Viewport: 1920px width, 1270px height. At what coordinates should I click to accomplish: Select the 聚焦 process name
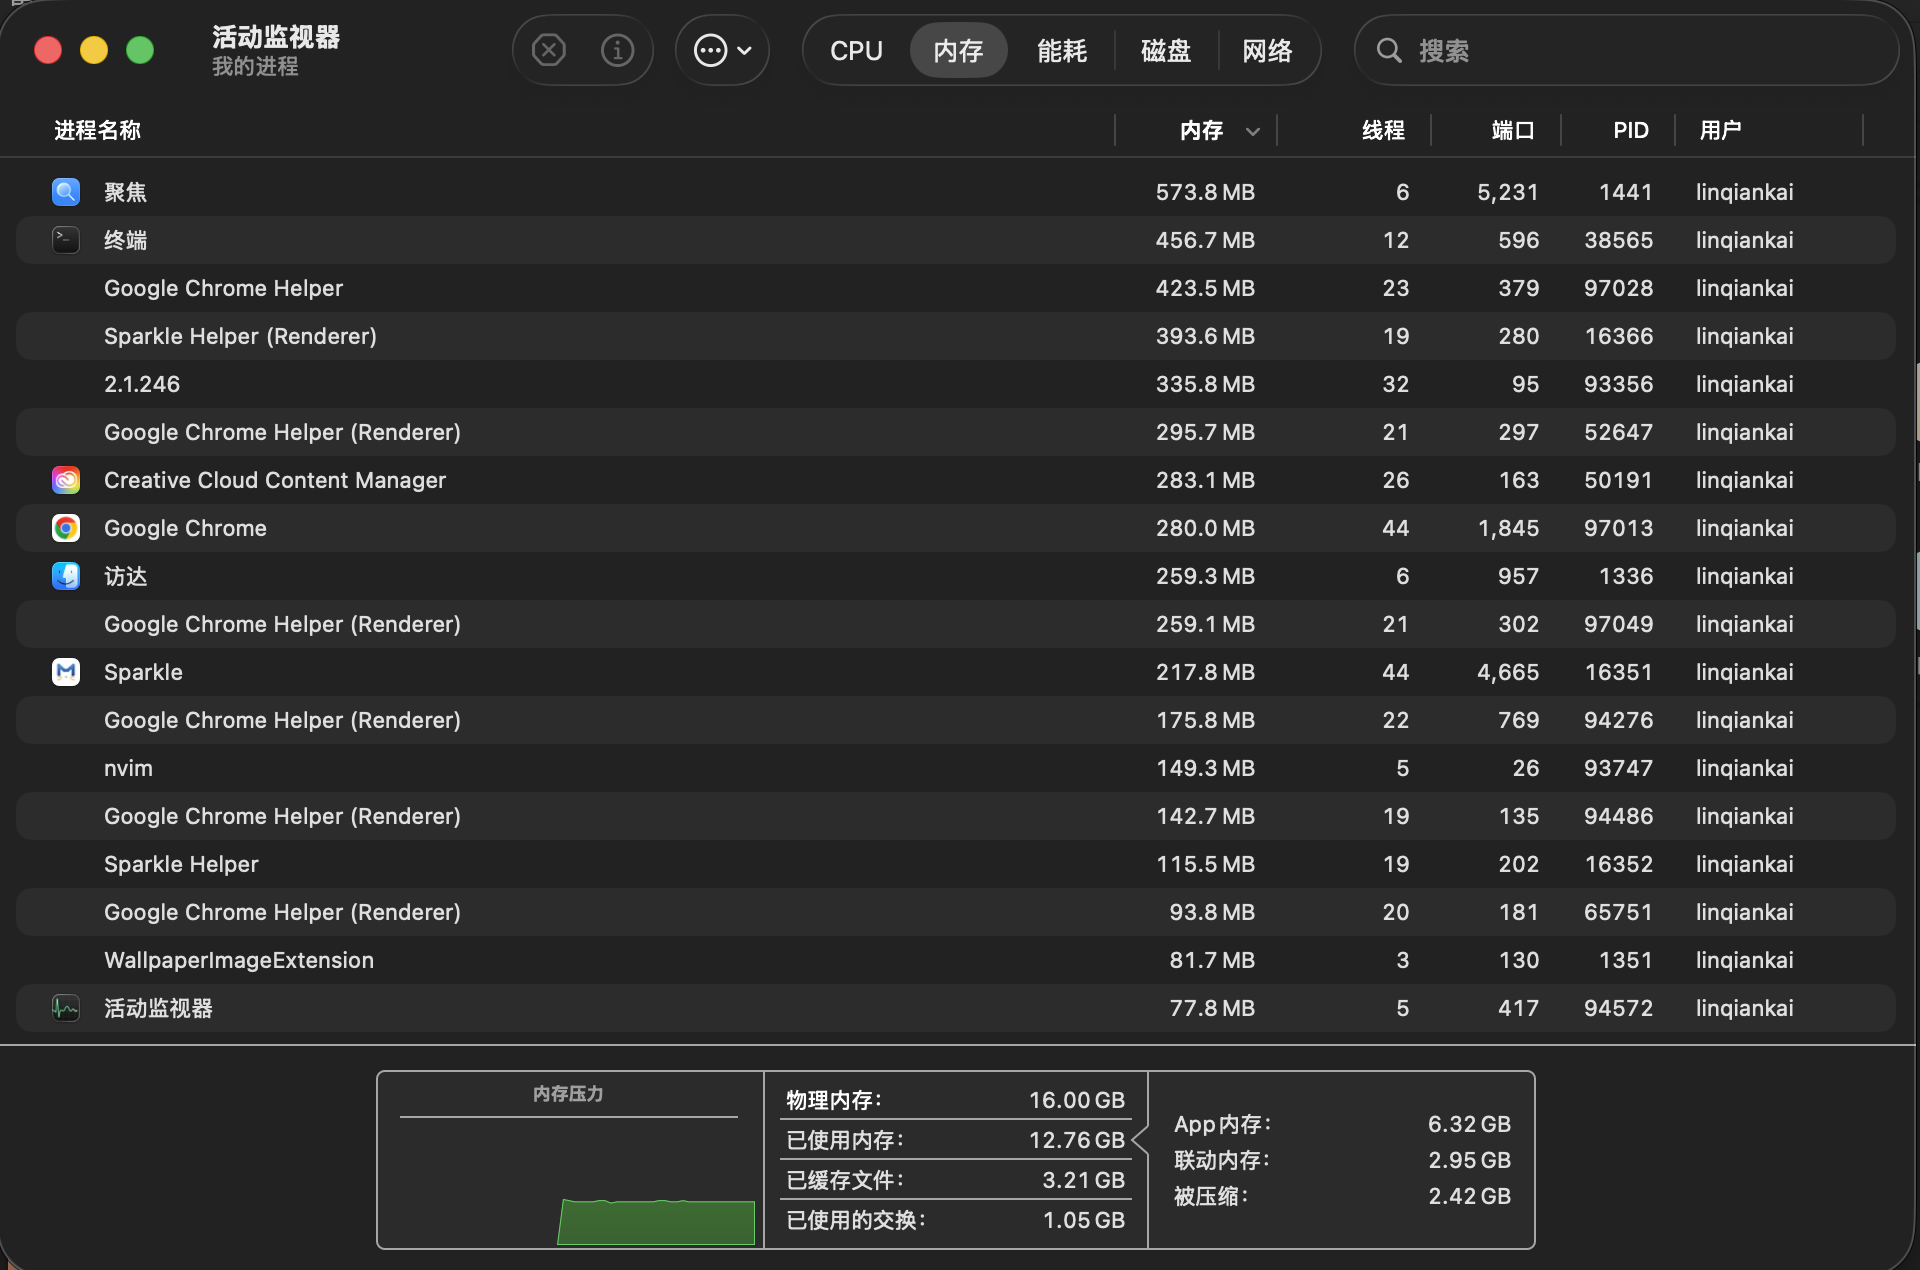(125, 192)
